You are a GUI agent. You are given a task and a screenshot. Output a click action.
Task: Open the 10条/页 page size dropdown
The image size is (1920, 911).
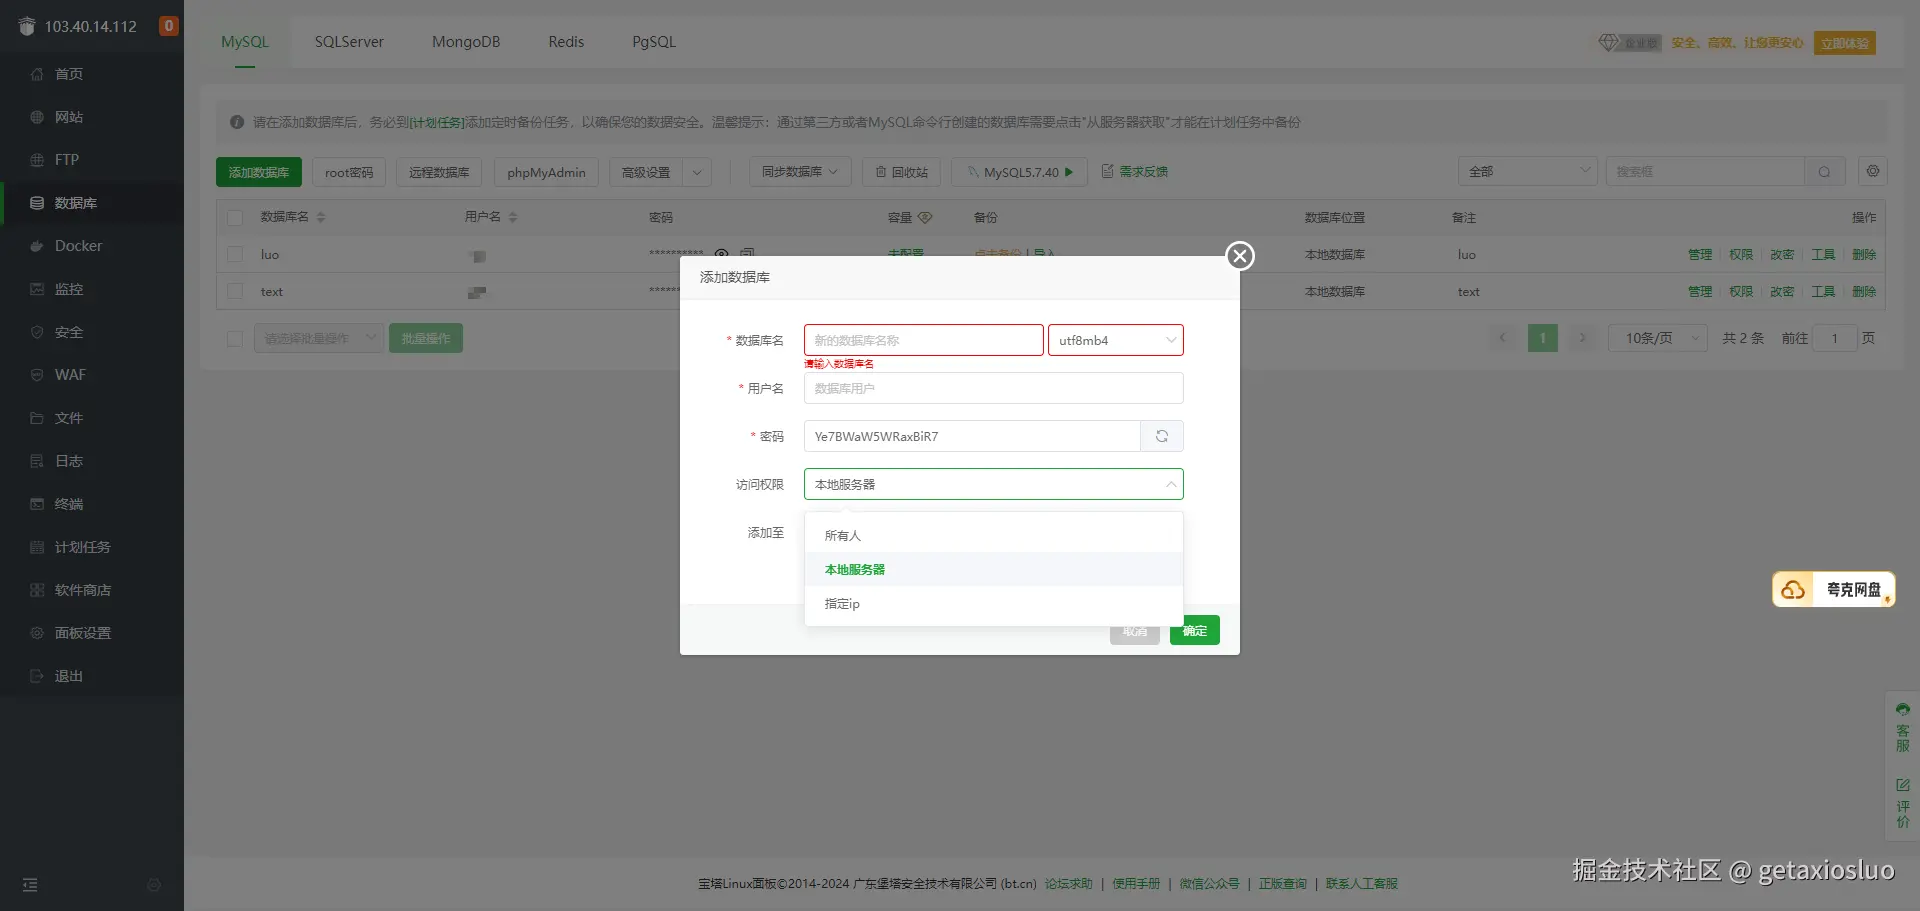pos(1658,338)
